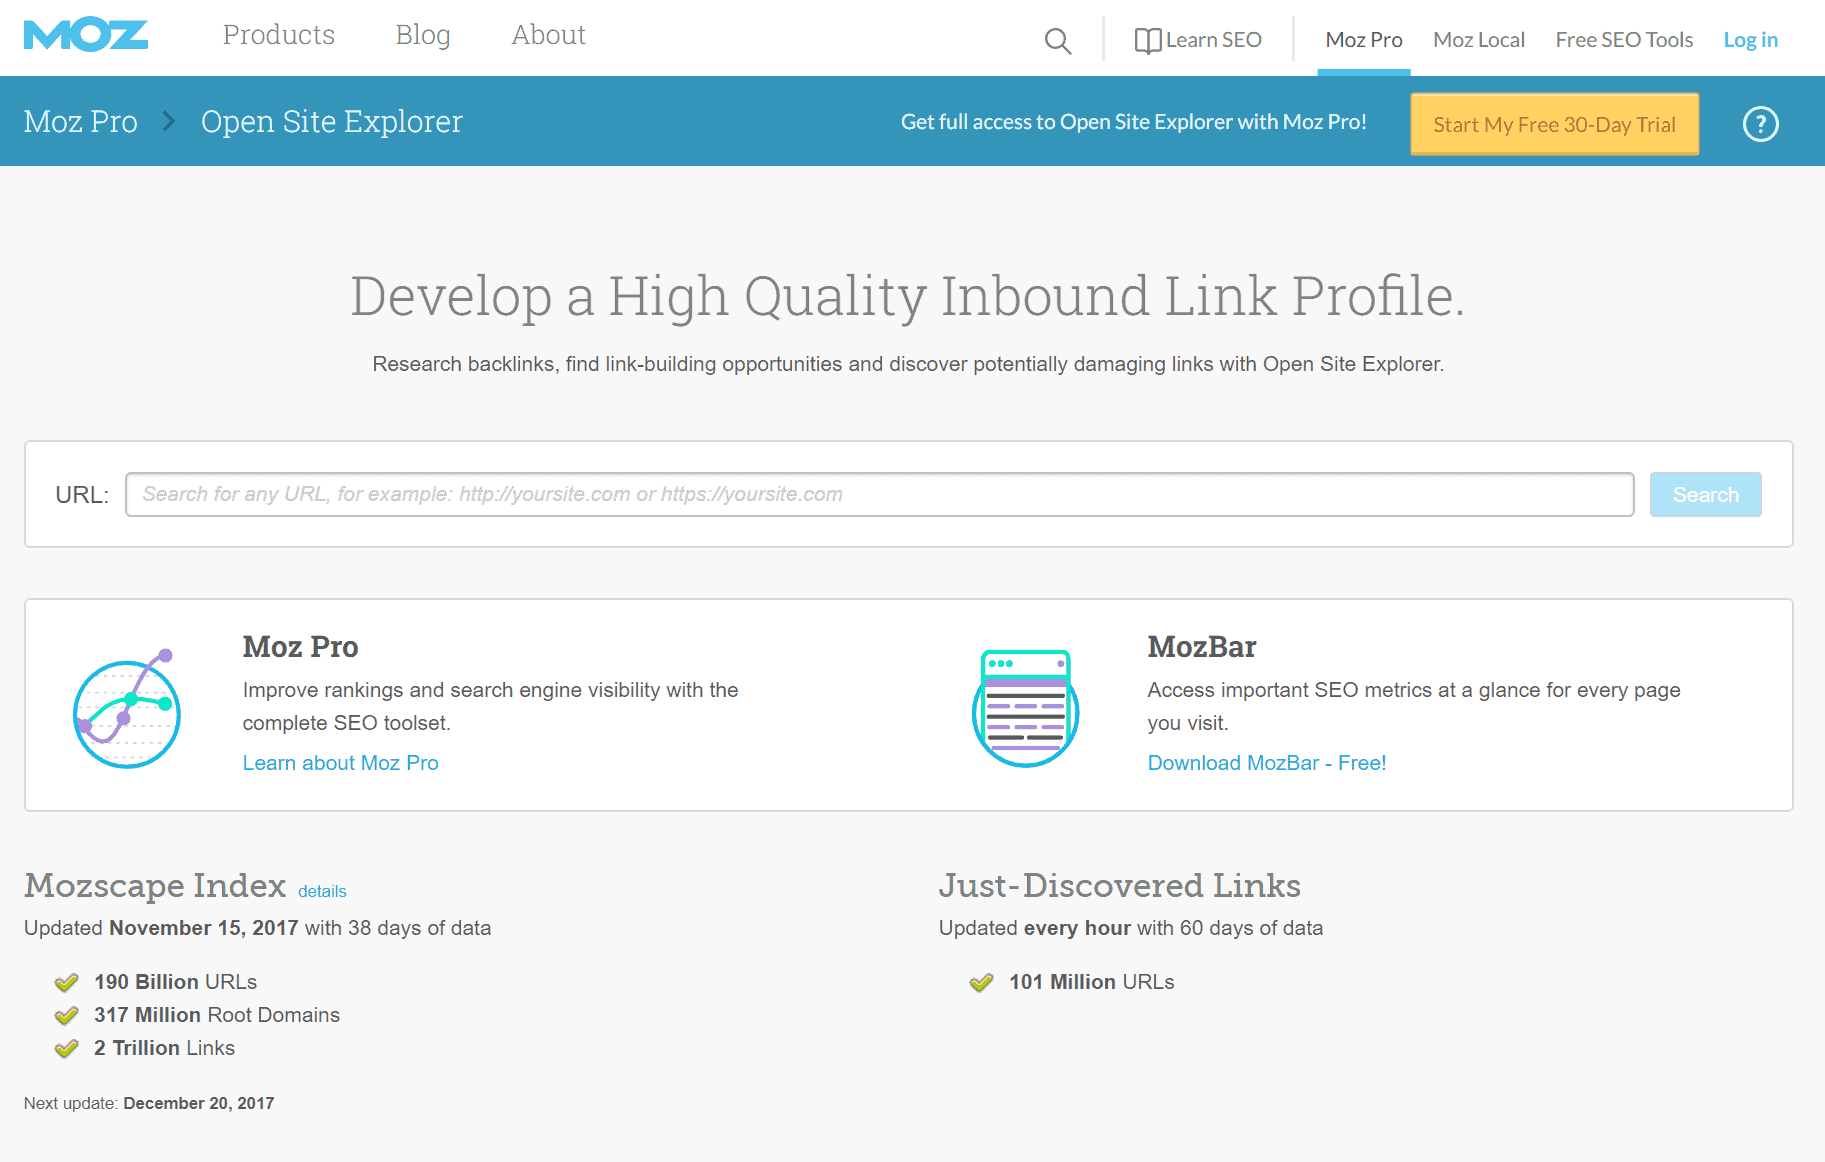The image size is (1825, 1162).
Task: Start My Free 30-Day Trial button
Action: [1554, 124]
